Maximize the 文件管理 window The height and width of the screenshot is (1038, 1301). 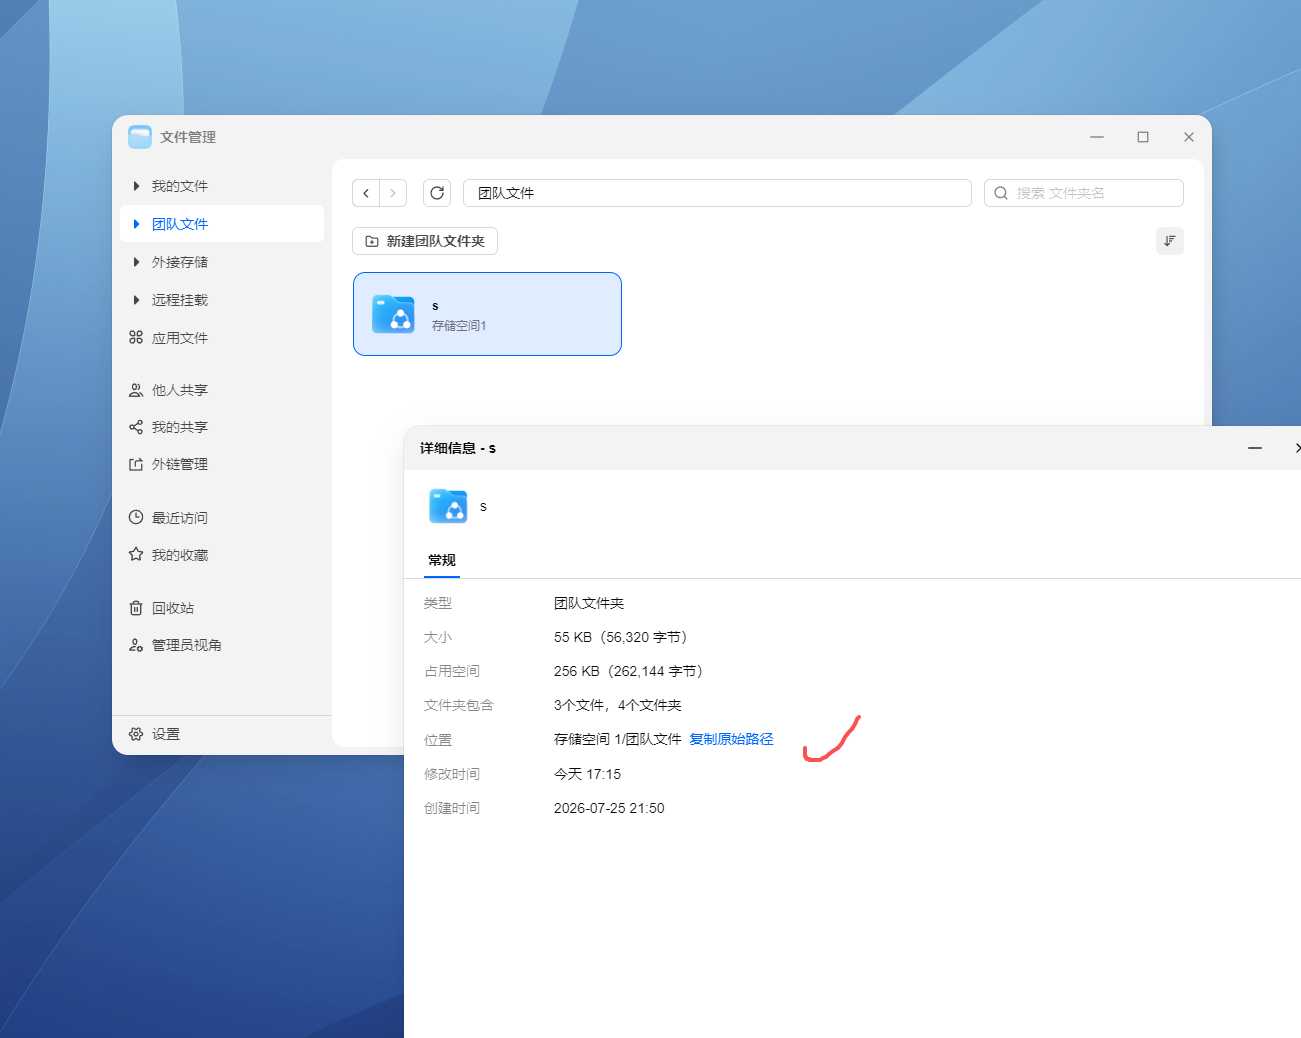[x=1143, y=137]
